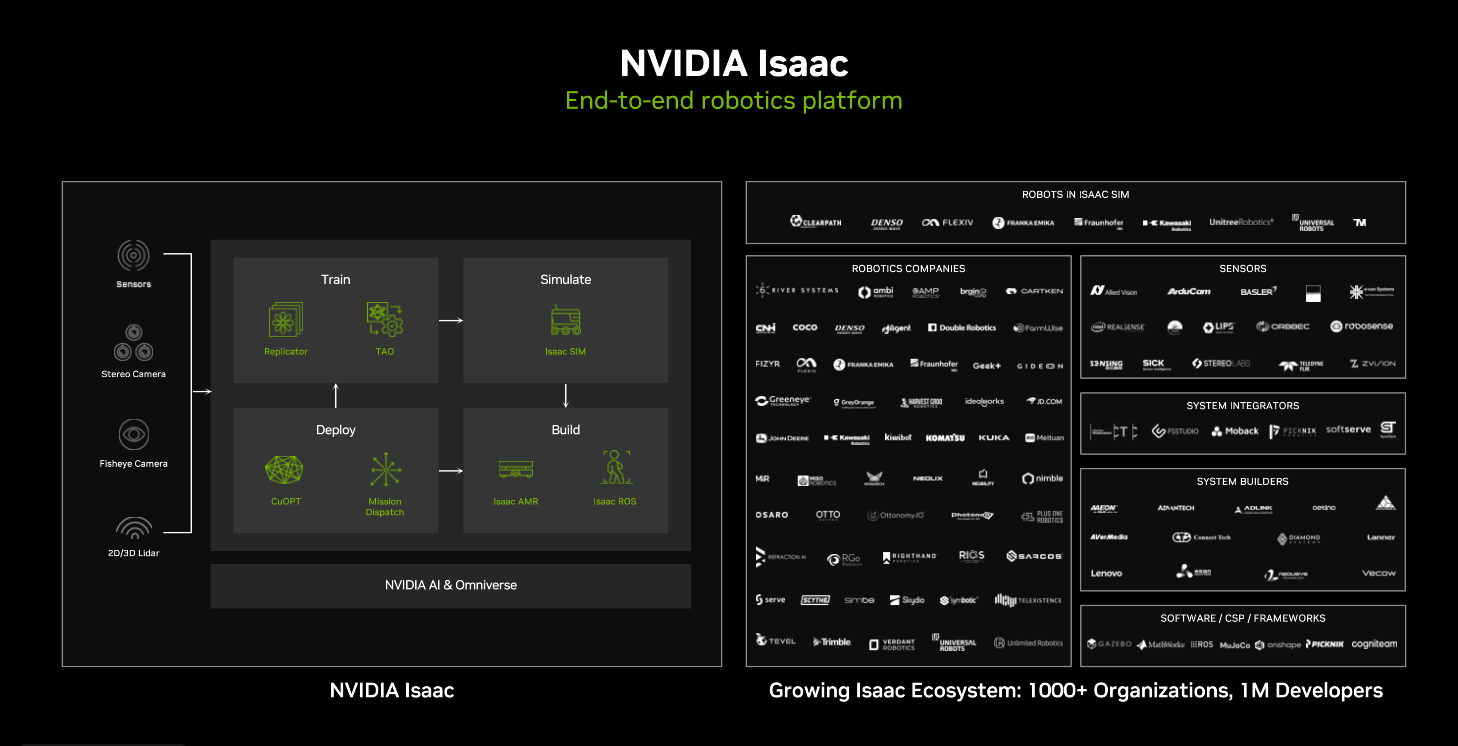Click the Double Robotics logo

(x=962, y=328)
